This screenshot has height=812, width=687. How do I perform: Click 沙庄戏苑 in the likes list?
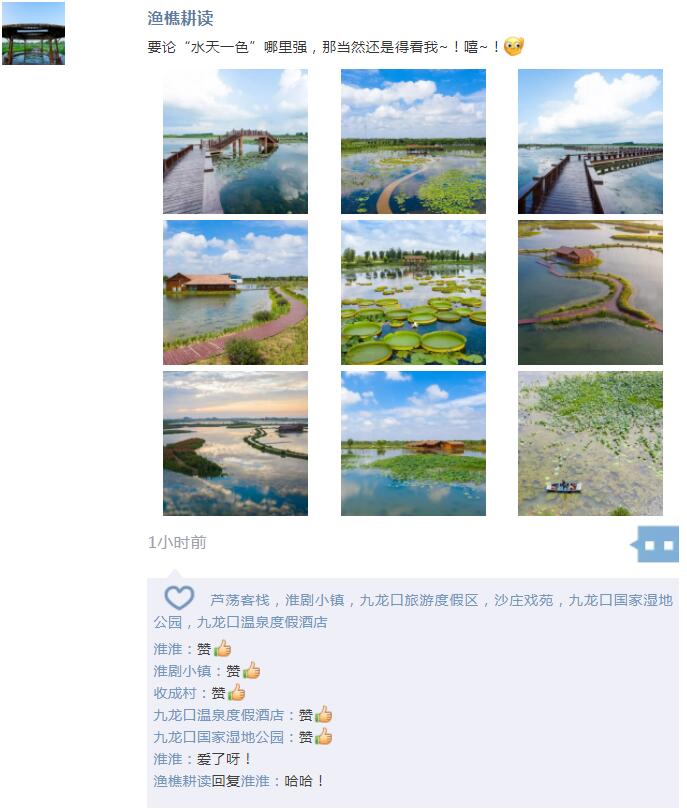pos(523,600)
